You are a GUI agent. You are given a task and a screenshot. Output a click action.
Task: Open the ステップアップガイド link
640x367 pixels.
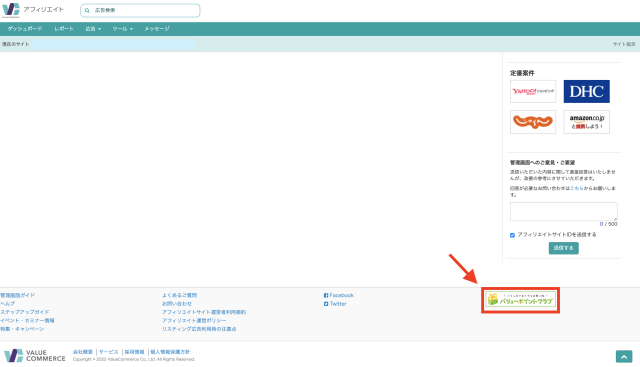point(24,312)
